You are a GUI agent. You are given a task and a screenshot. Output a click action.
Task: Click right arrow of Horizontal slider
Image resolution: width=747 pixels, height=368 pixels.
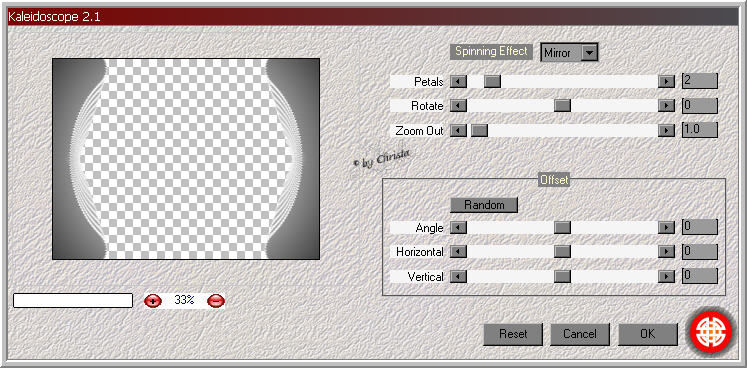pos(666,251)
